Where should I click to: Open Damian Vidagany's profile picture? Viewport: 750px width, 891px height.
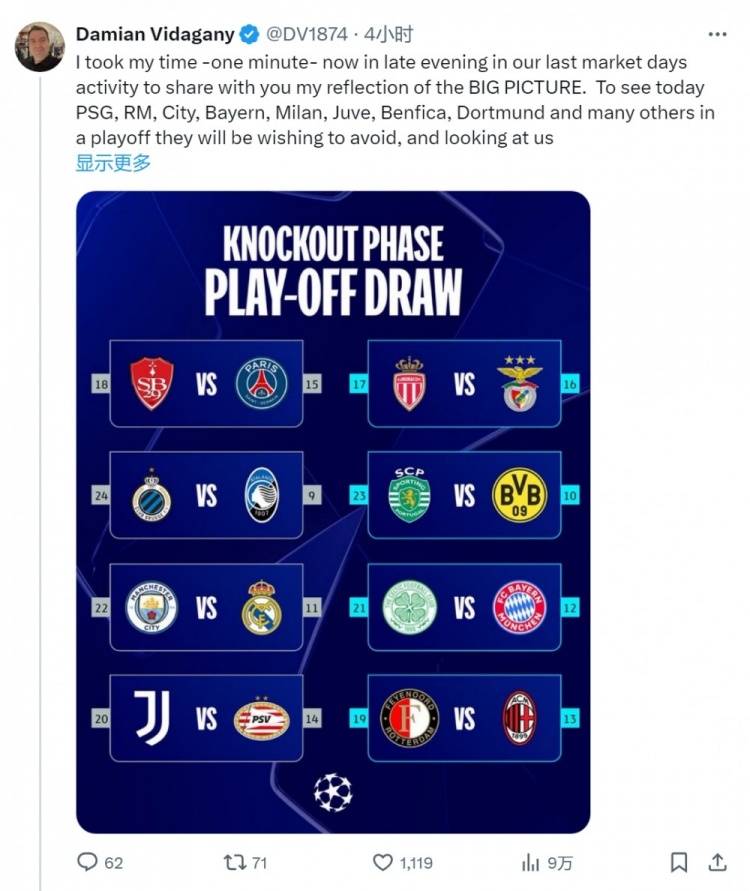click(x=40, y=48)
